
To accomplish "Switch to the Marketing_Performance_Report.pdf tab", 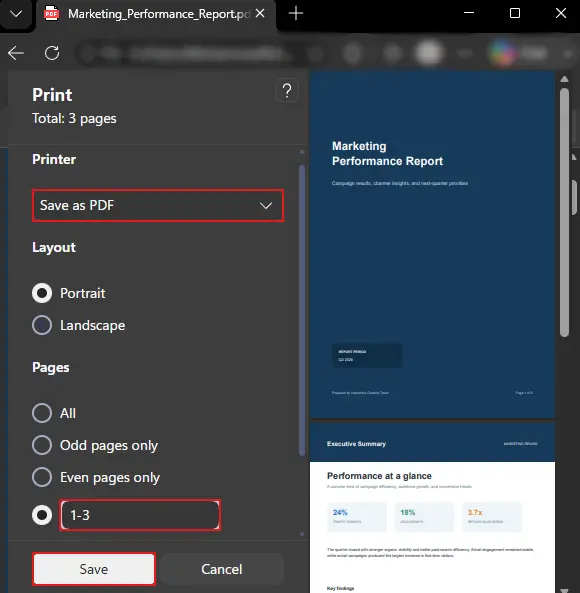I will 156,15.
